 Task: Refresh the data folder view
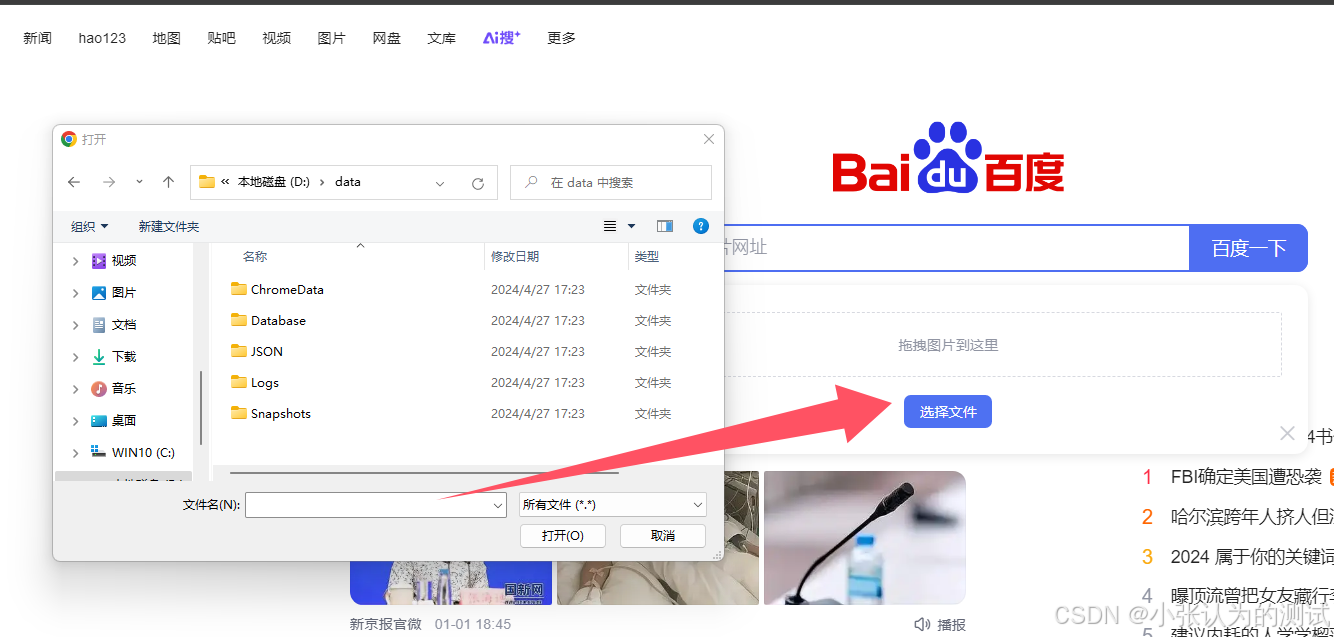click(478, 183)
